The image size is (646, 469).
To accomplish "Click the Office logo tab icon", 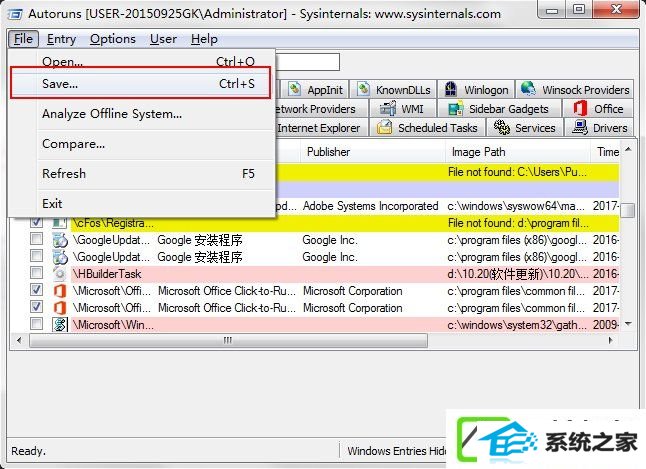I will click(x=580, y=108).
